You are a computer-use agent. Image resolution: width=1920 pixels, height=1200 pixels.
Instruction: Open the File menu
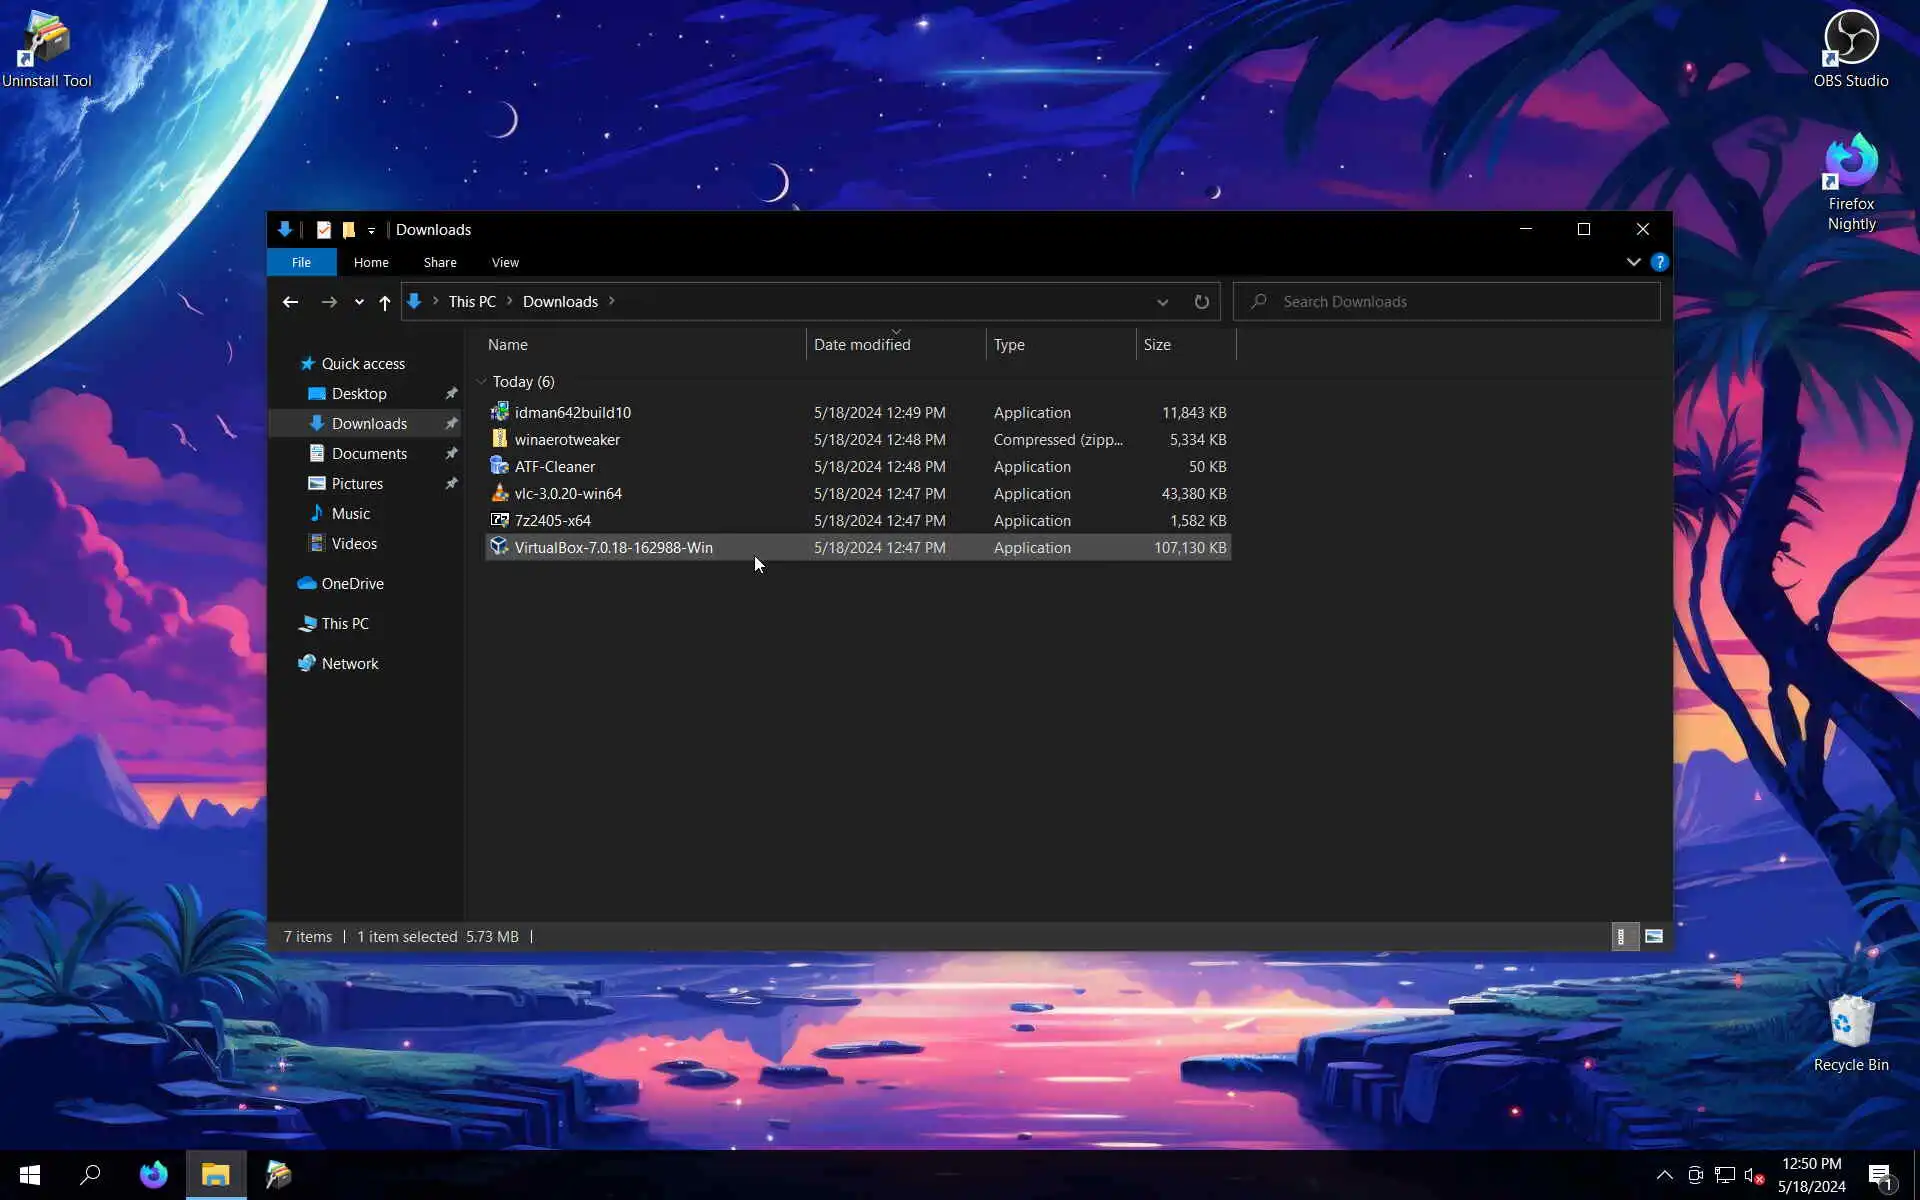pyautogui.click(x=301, y=262)
